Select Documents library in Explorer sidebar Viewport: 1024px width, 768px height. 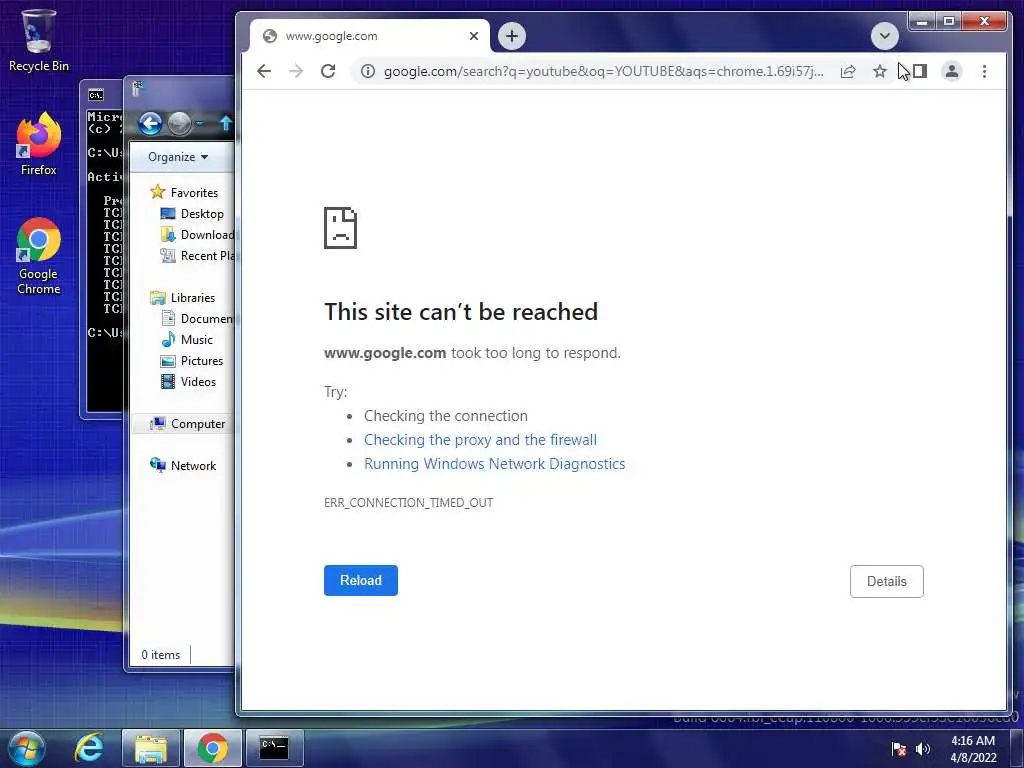(x=197, y=319)
